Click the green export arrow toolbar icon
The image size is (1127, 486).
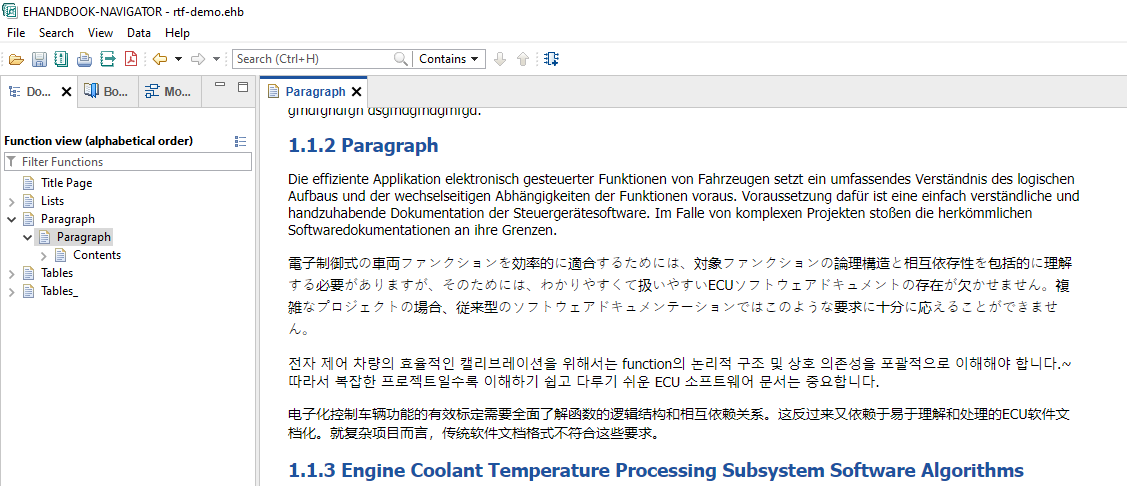pyautogui.click(x=107, y=59)
